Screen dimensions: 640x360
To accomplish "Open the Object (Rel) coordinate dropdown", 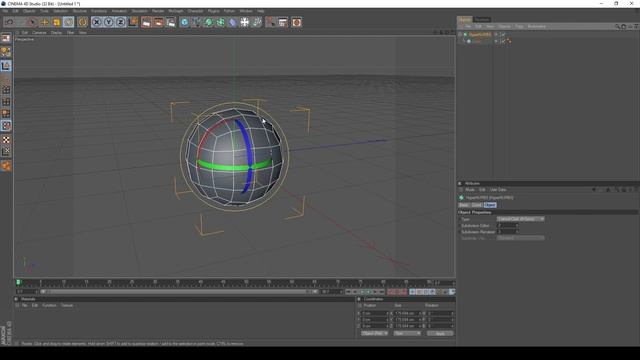I will [374, 333].
